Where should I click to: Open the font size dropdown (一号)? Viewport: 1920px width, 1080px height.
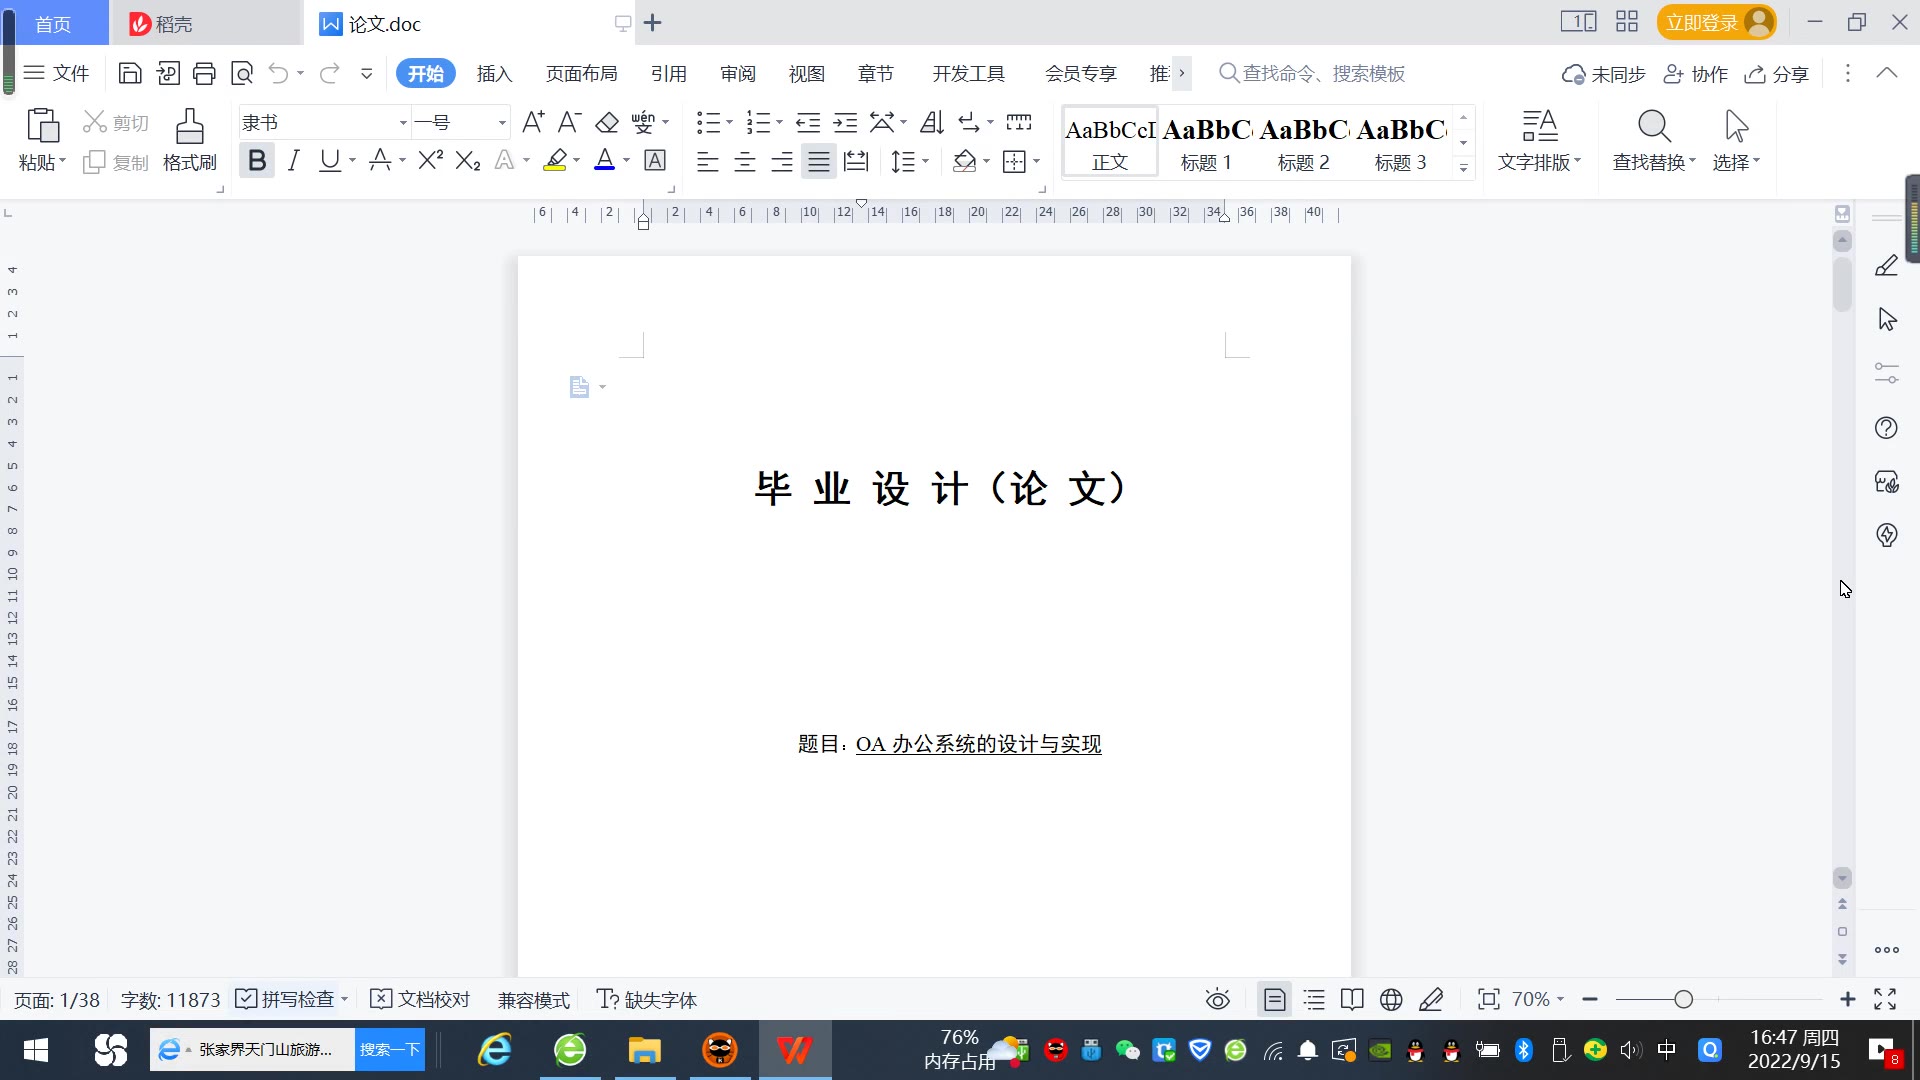[x=502, y=123]
